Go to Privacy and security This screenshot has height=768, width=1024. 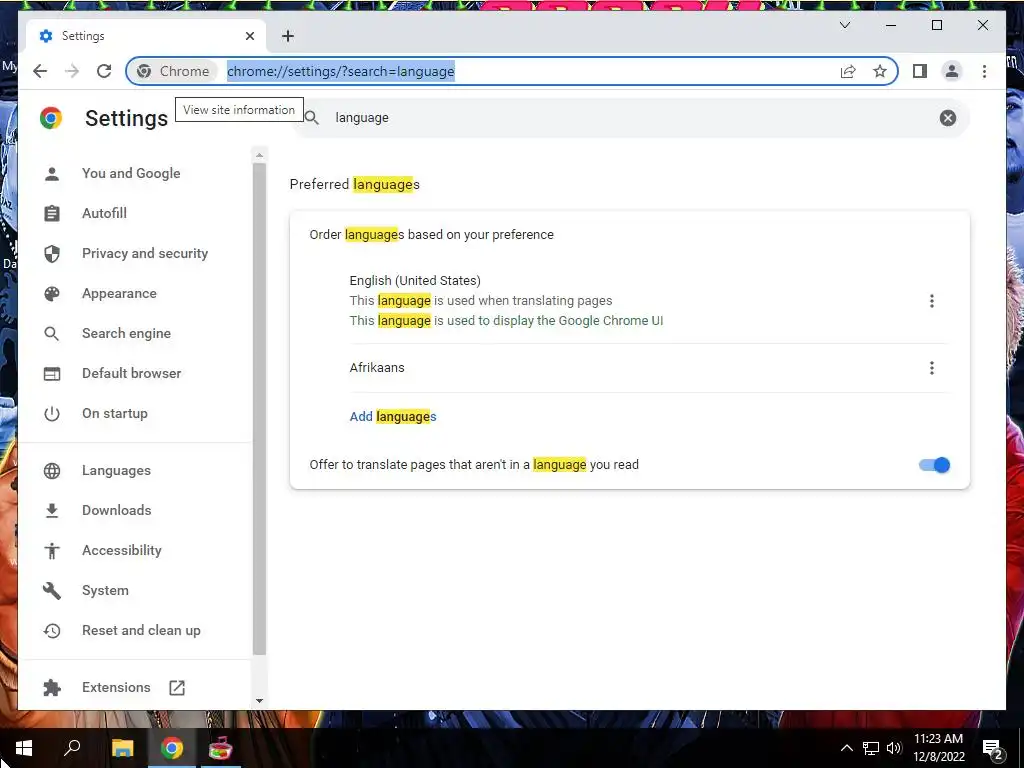[x=145, y=253]
